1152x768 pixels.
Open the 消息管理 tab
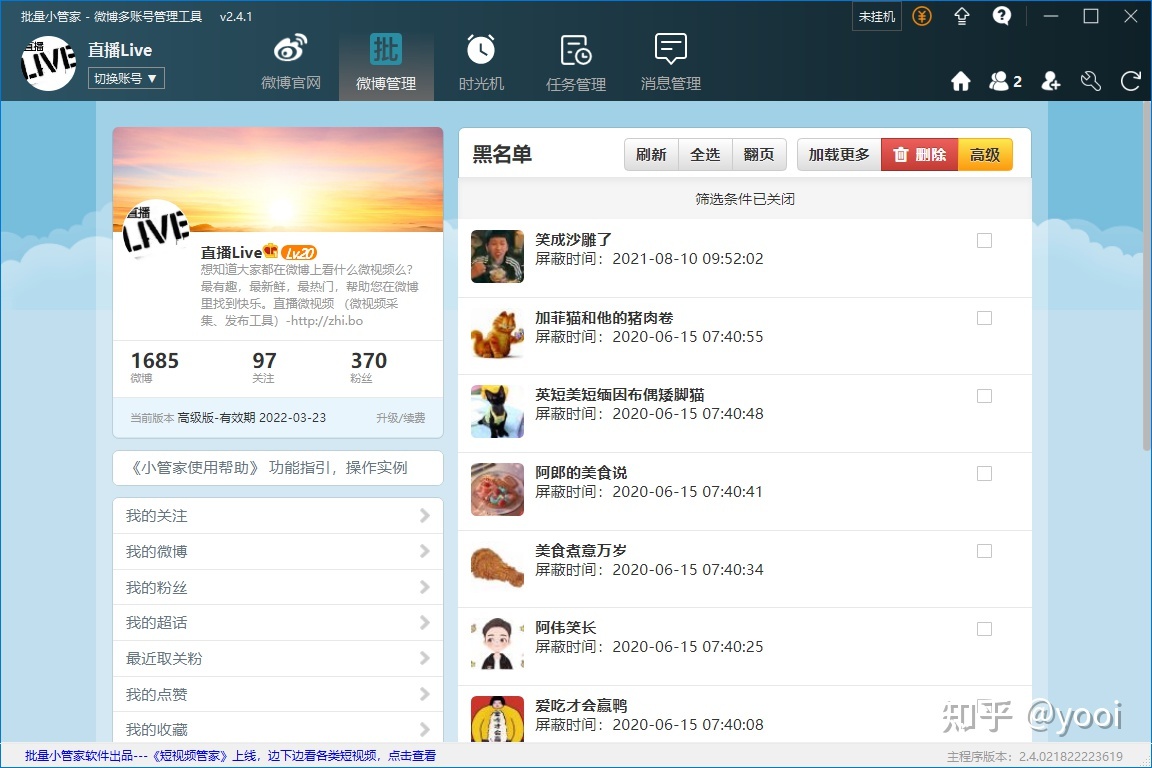coord(671,62)
